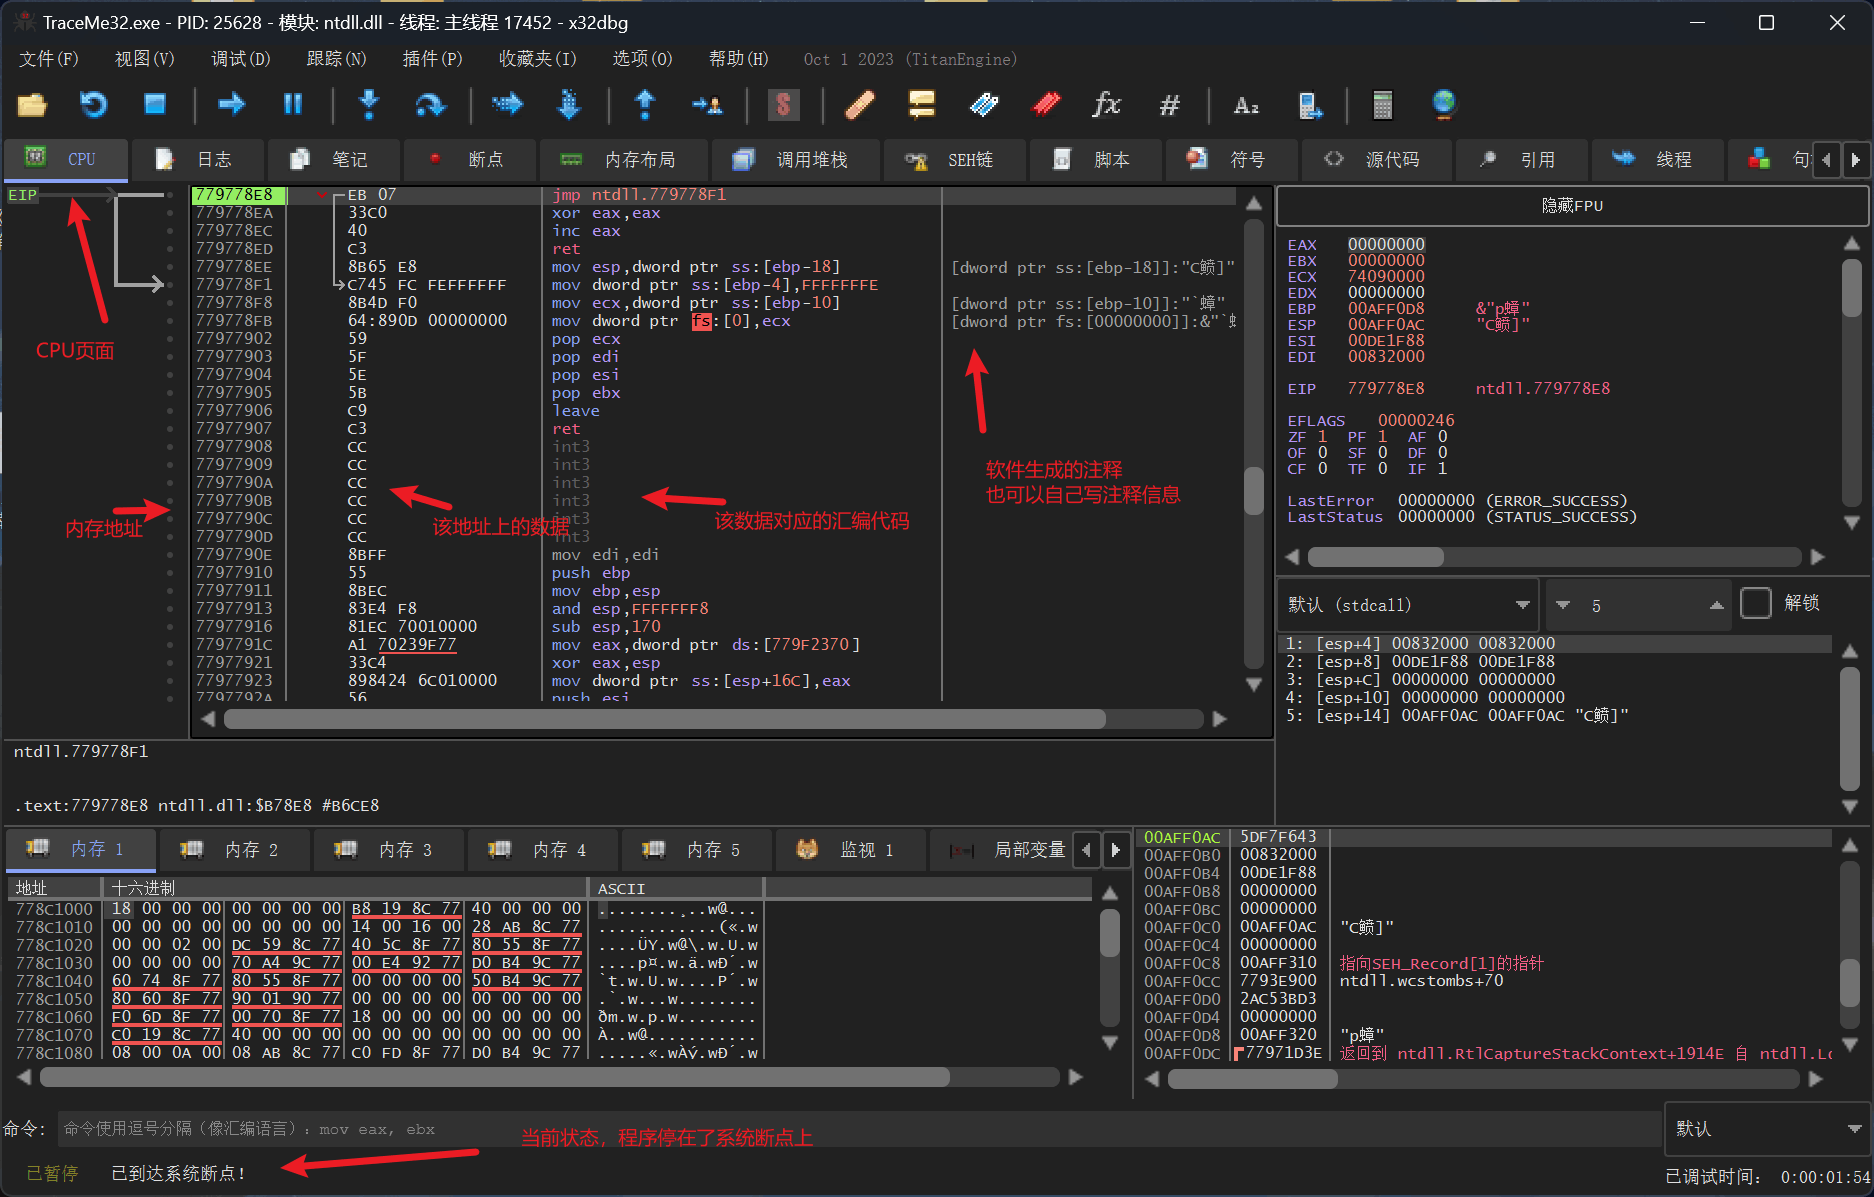
Task: Click the run till return icon
Action: pyautogui.click(x=645, y=104)
